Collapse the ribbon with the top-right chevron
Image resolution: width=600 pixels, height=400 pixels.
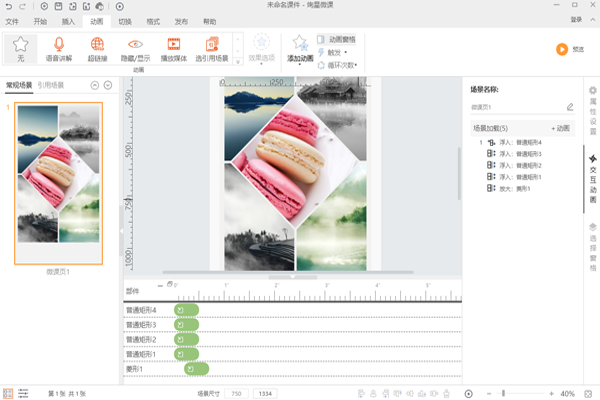tap(593, 20)
